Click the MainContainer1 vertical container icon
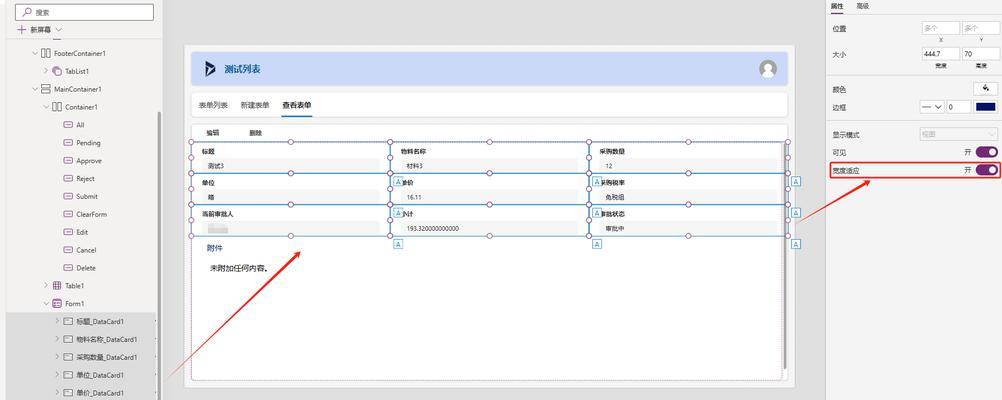 pyautogui.click(x=46, y=89)
